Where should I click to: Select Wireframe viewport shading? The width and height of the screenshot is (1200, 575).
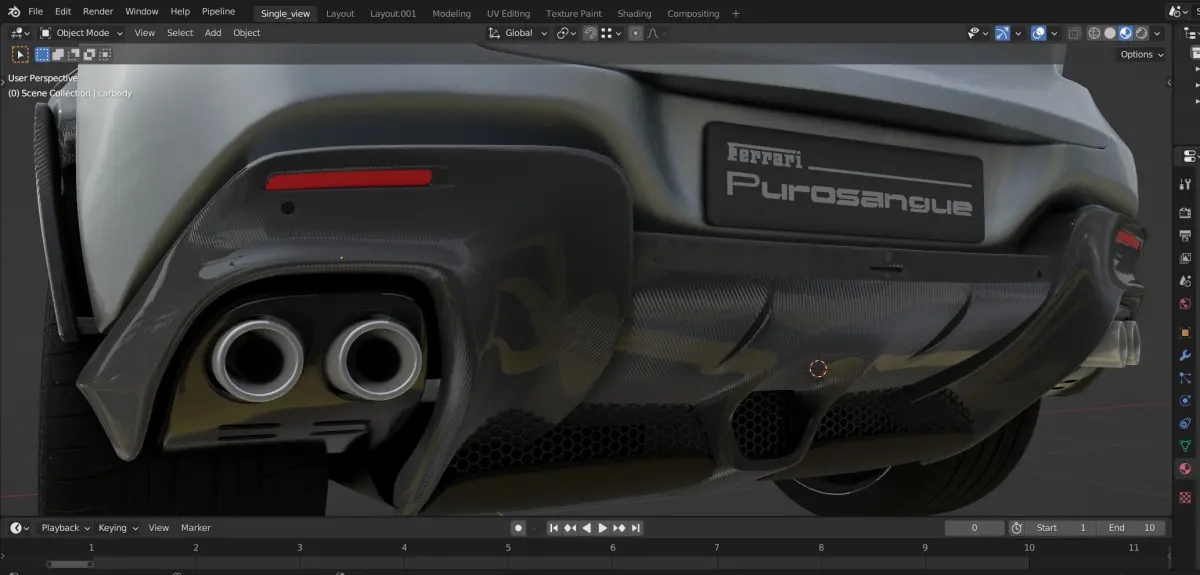1094,33
